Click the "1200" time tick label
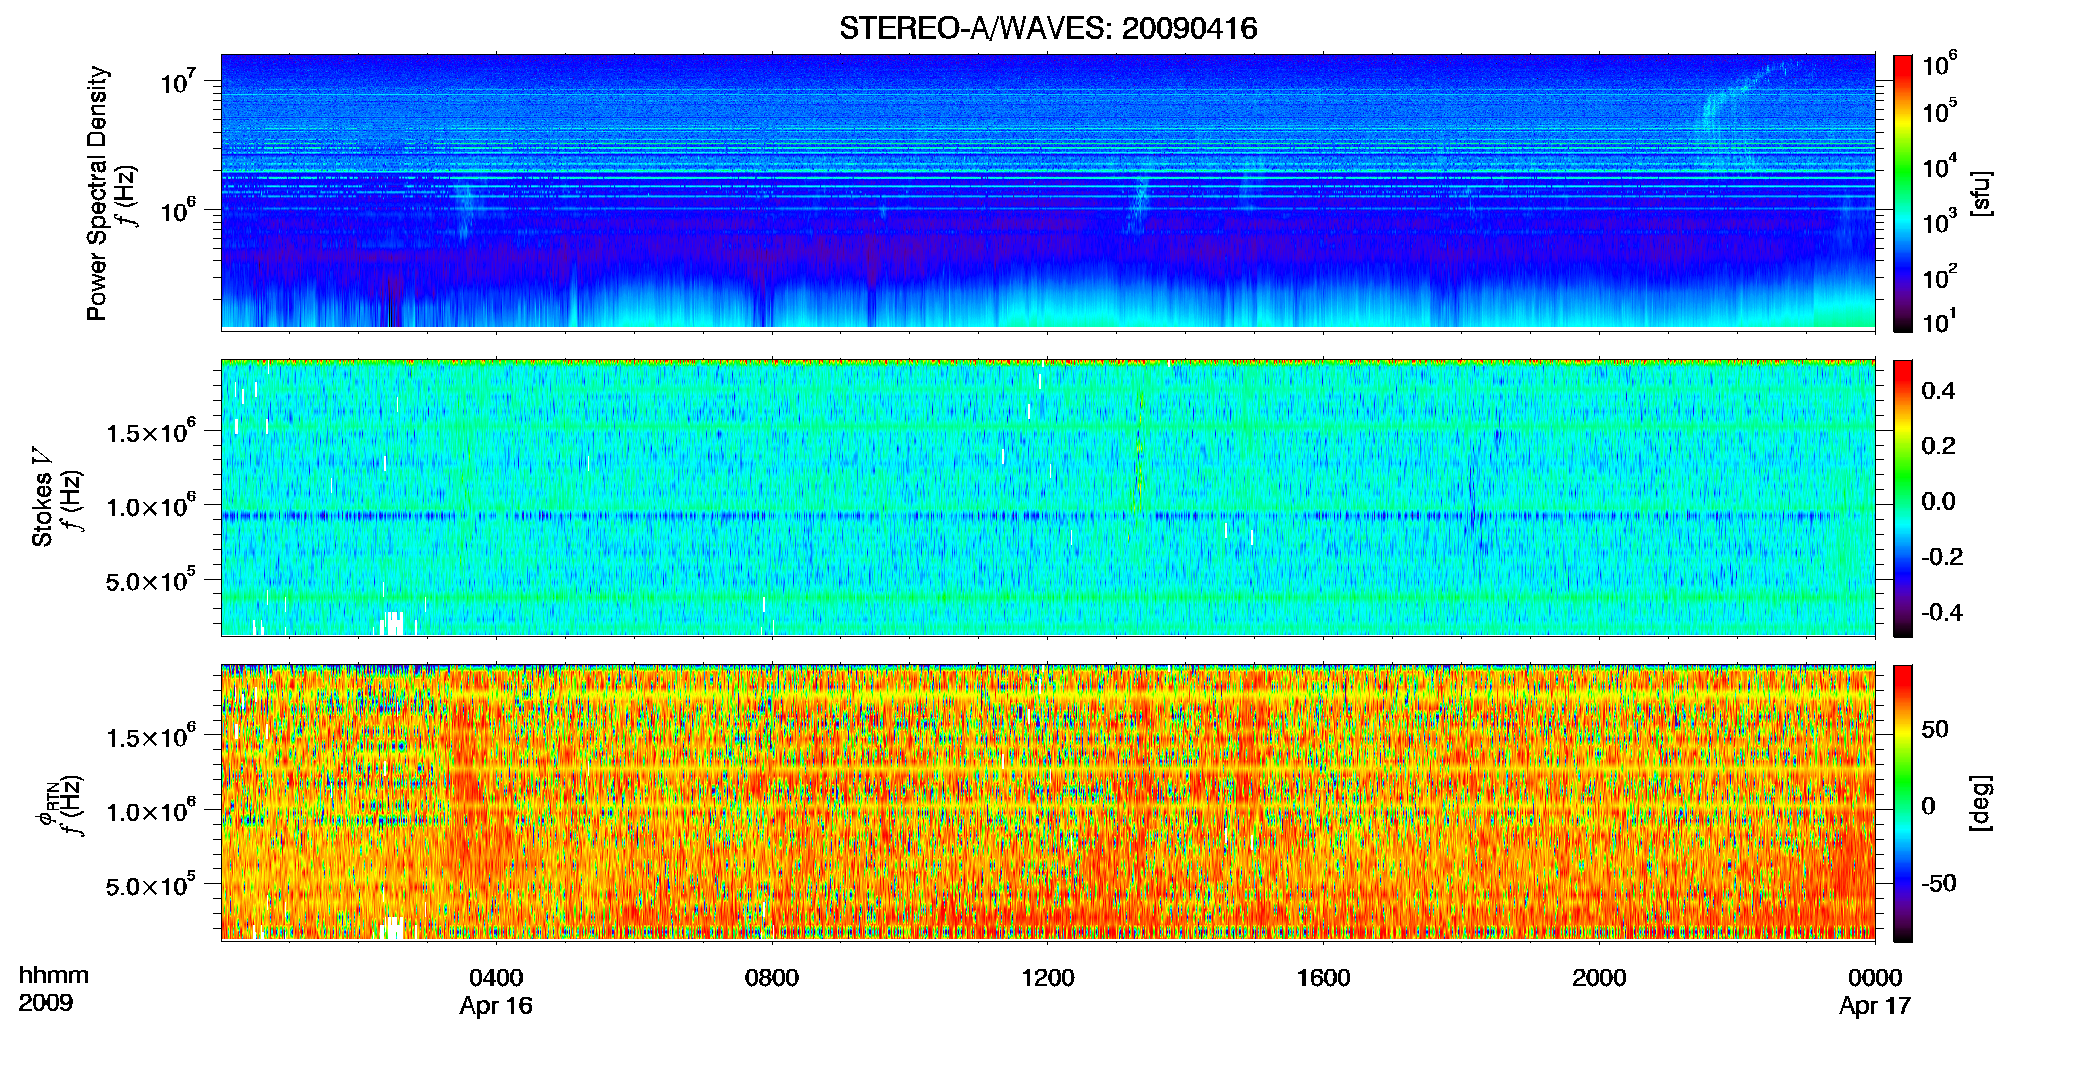2096x1080 pixels. tap(1048, 978)
